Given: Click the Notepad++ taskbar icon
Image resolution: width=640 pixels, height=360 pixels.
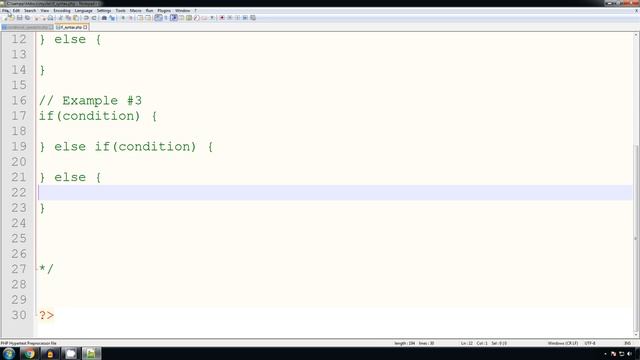Looking at the screenshot, I should pyautogui.click(x=91, y=353).
